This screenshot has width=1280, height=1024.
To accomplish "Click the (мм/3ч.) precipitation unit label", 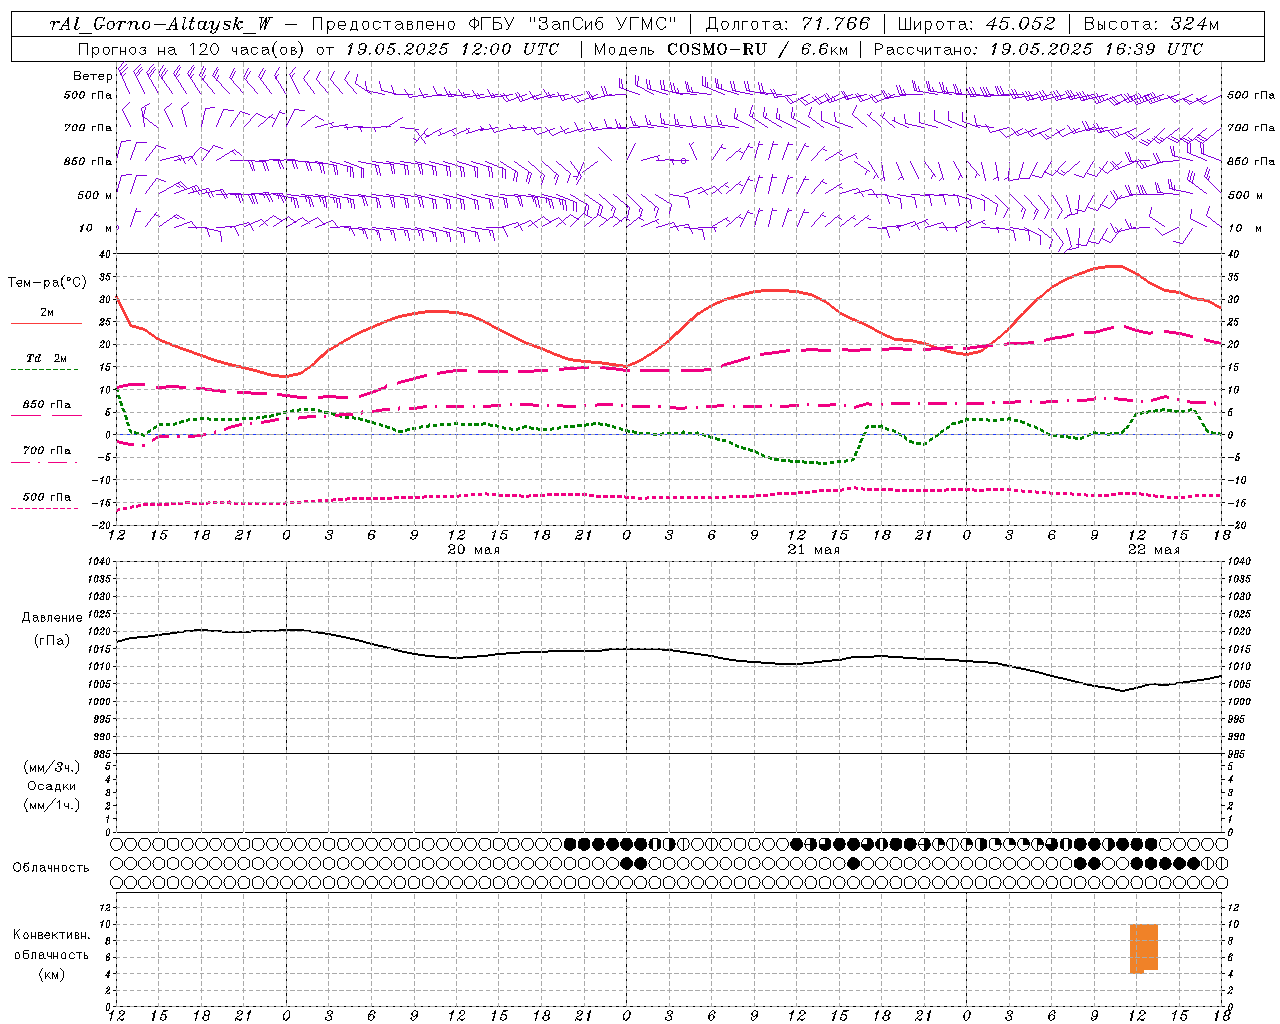I will (x=51, y=767).
